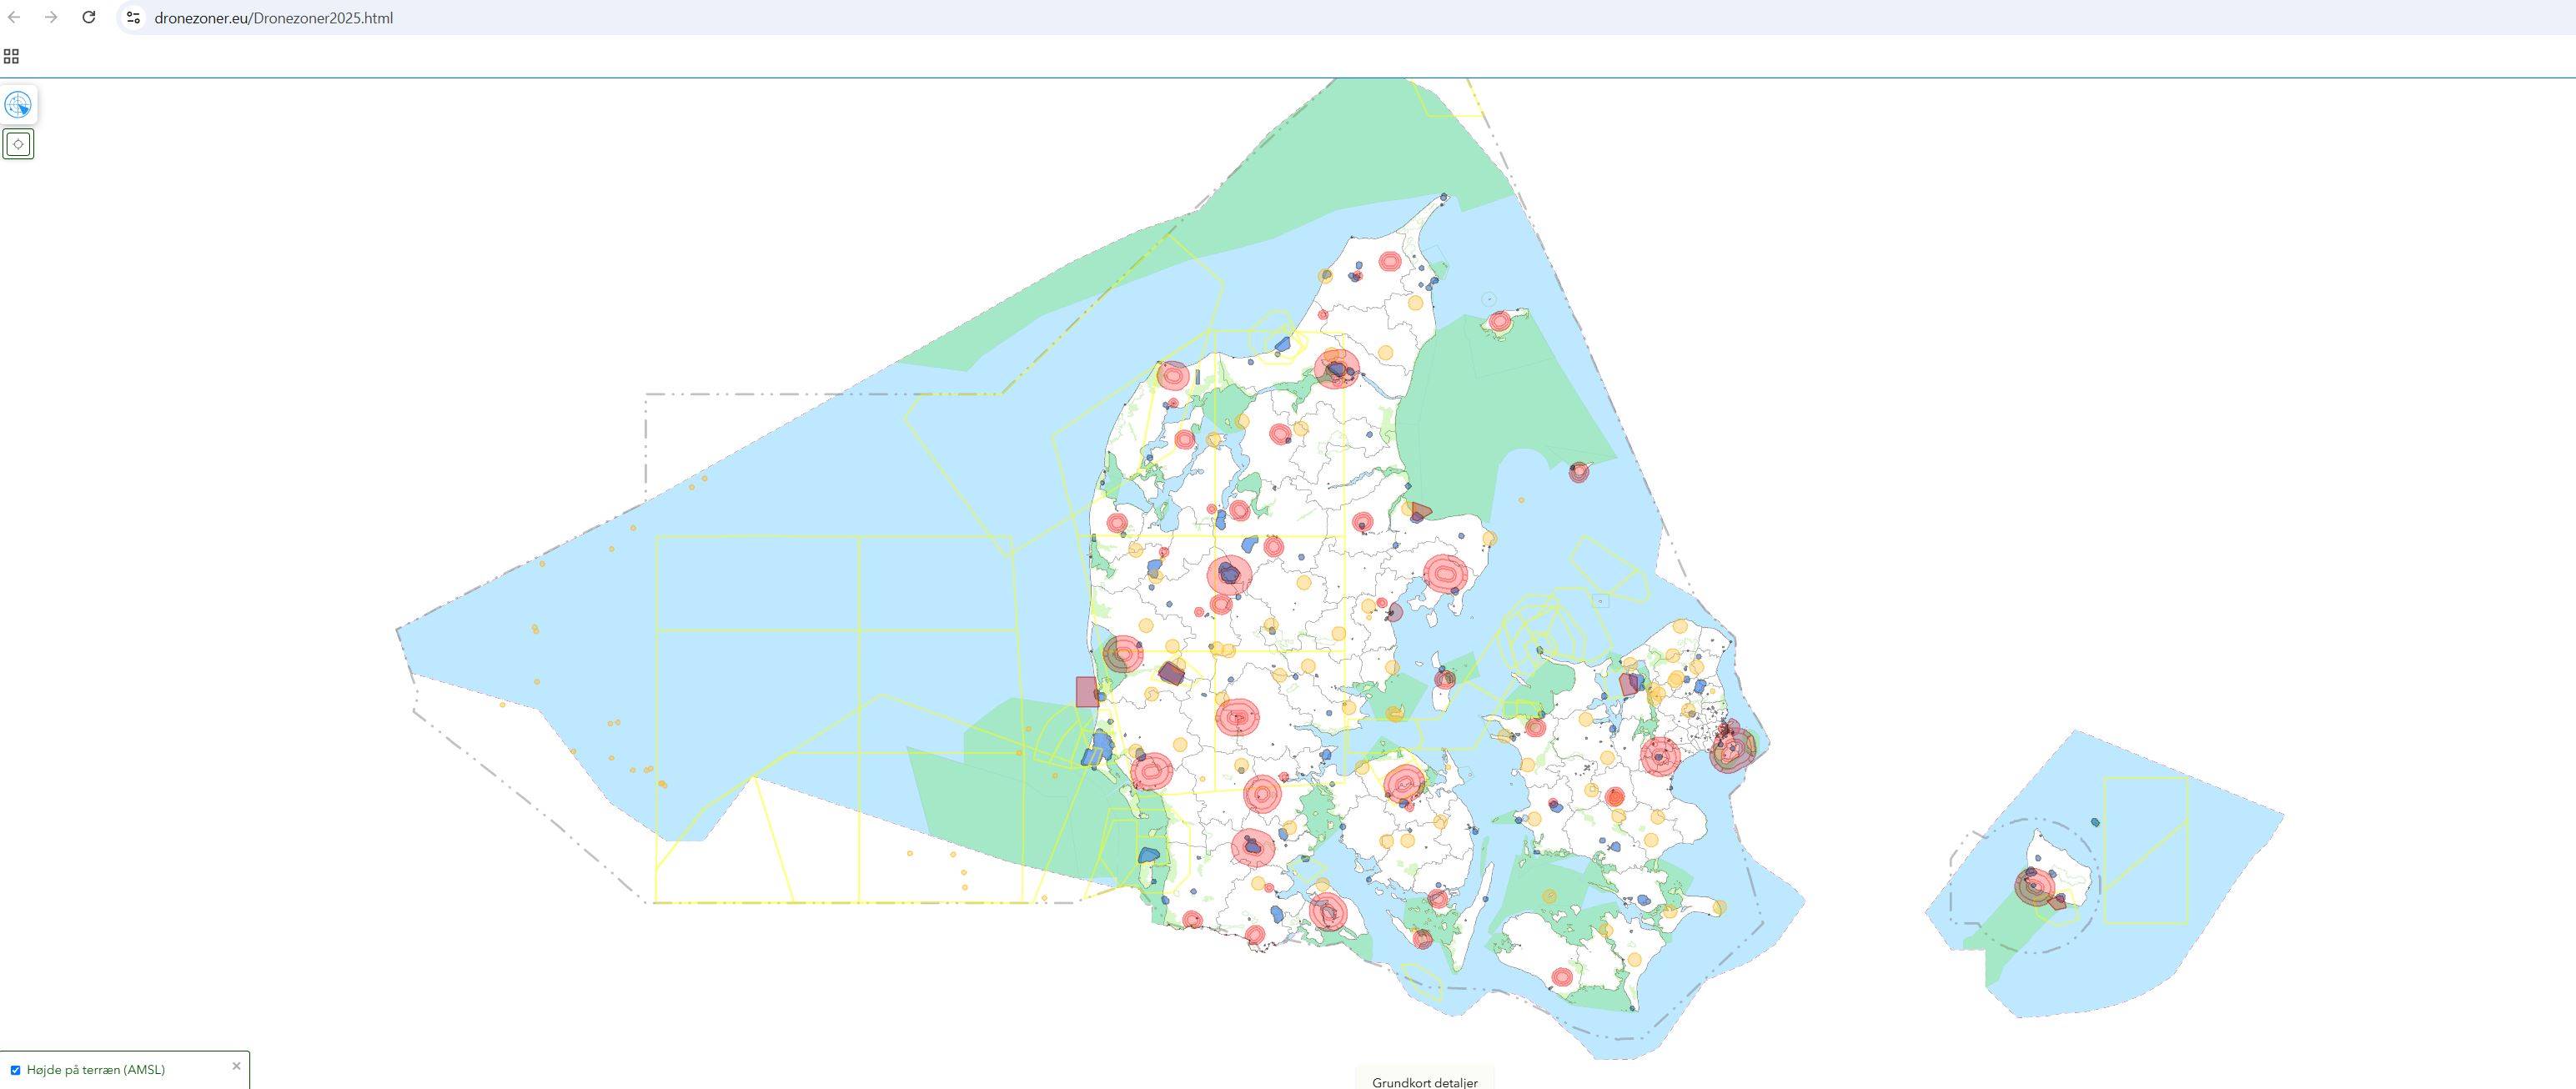The image size is (2576, 1089).
Task: Click red zone on Samsø island
Action: tap(1444, 680)
